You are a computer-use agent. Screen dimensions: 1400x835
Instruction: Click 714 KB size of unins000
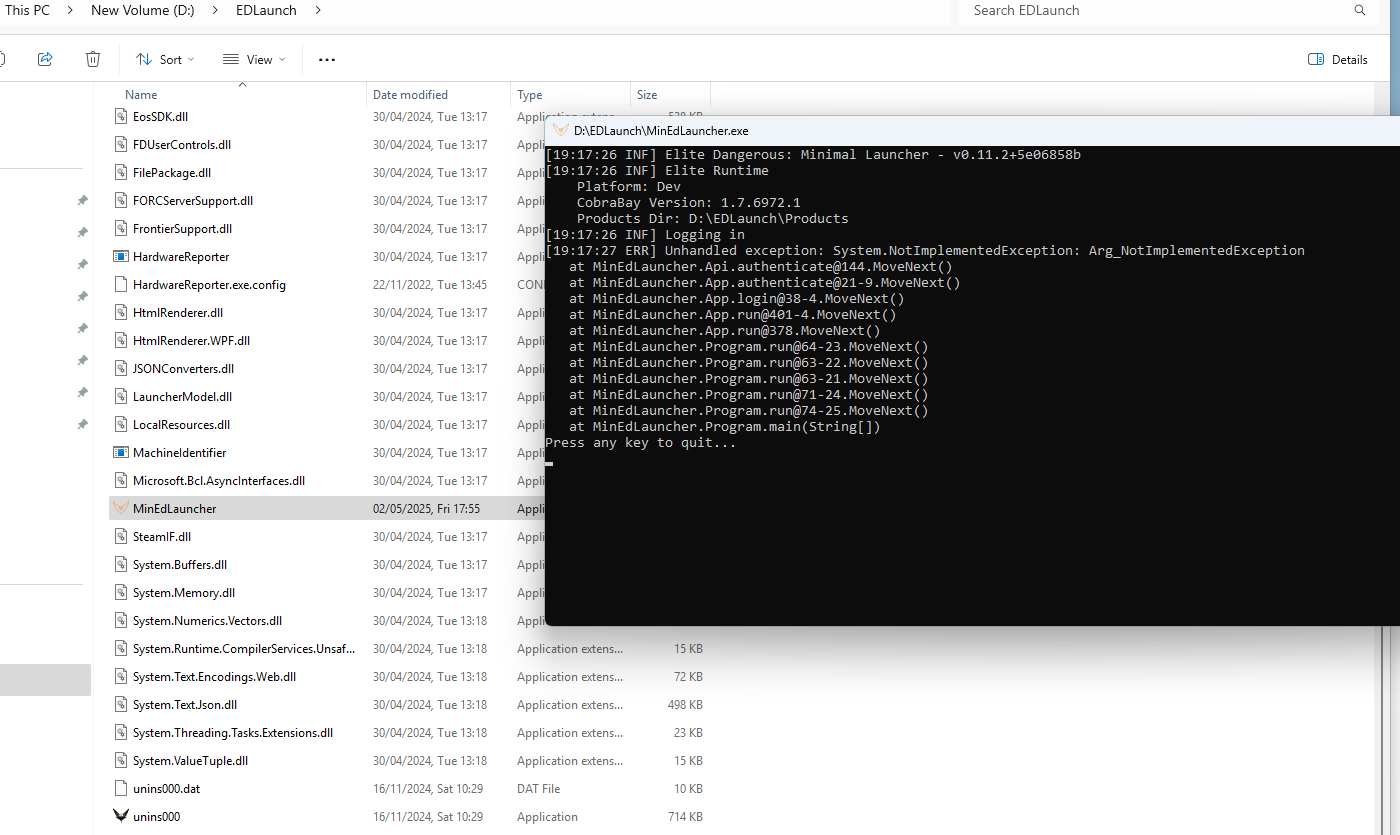pyautogui.click(x=685, y=817)
